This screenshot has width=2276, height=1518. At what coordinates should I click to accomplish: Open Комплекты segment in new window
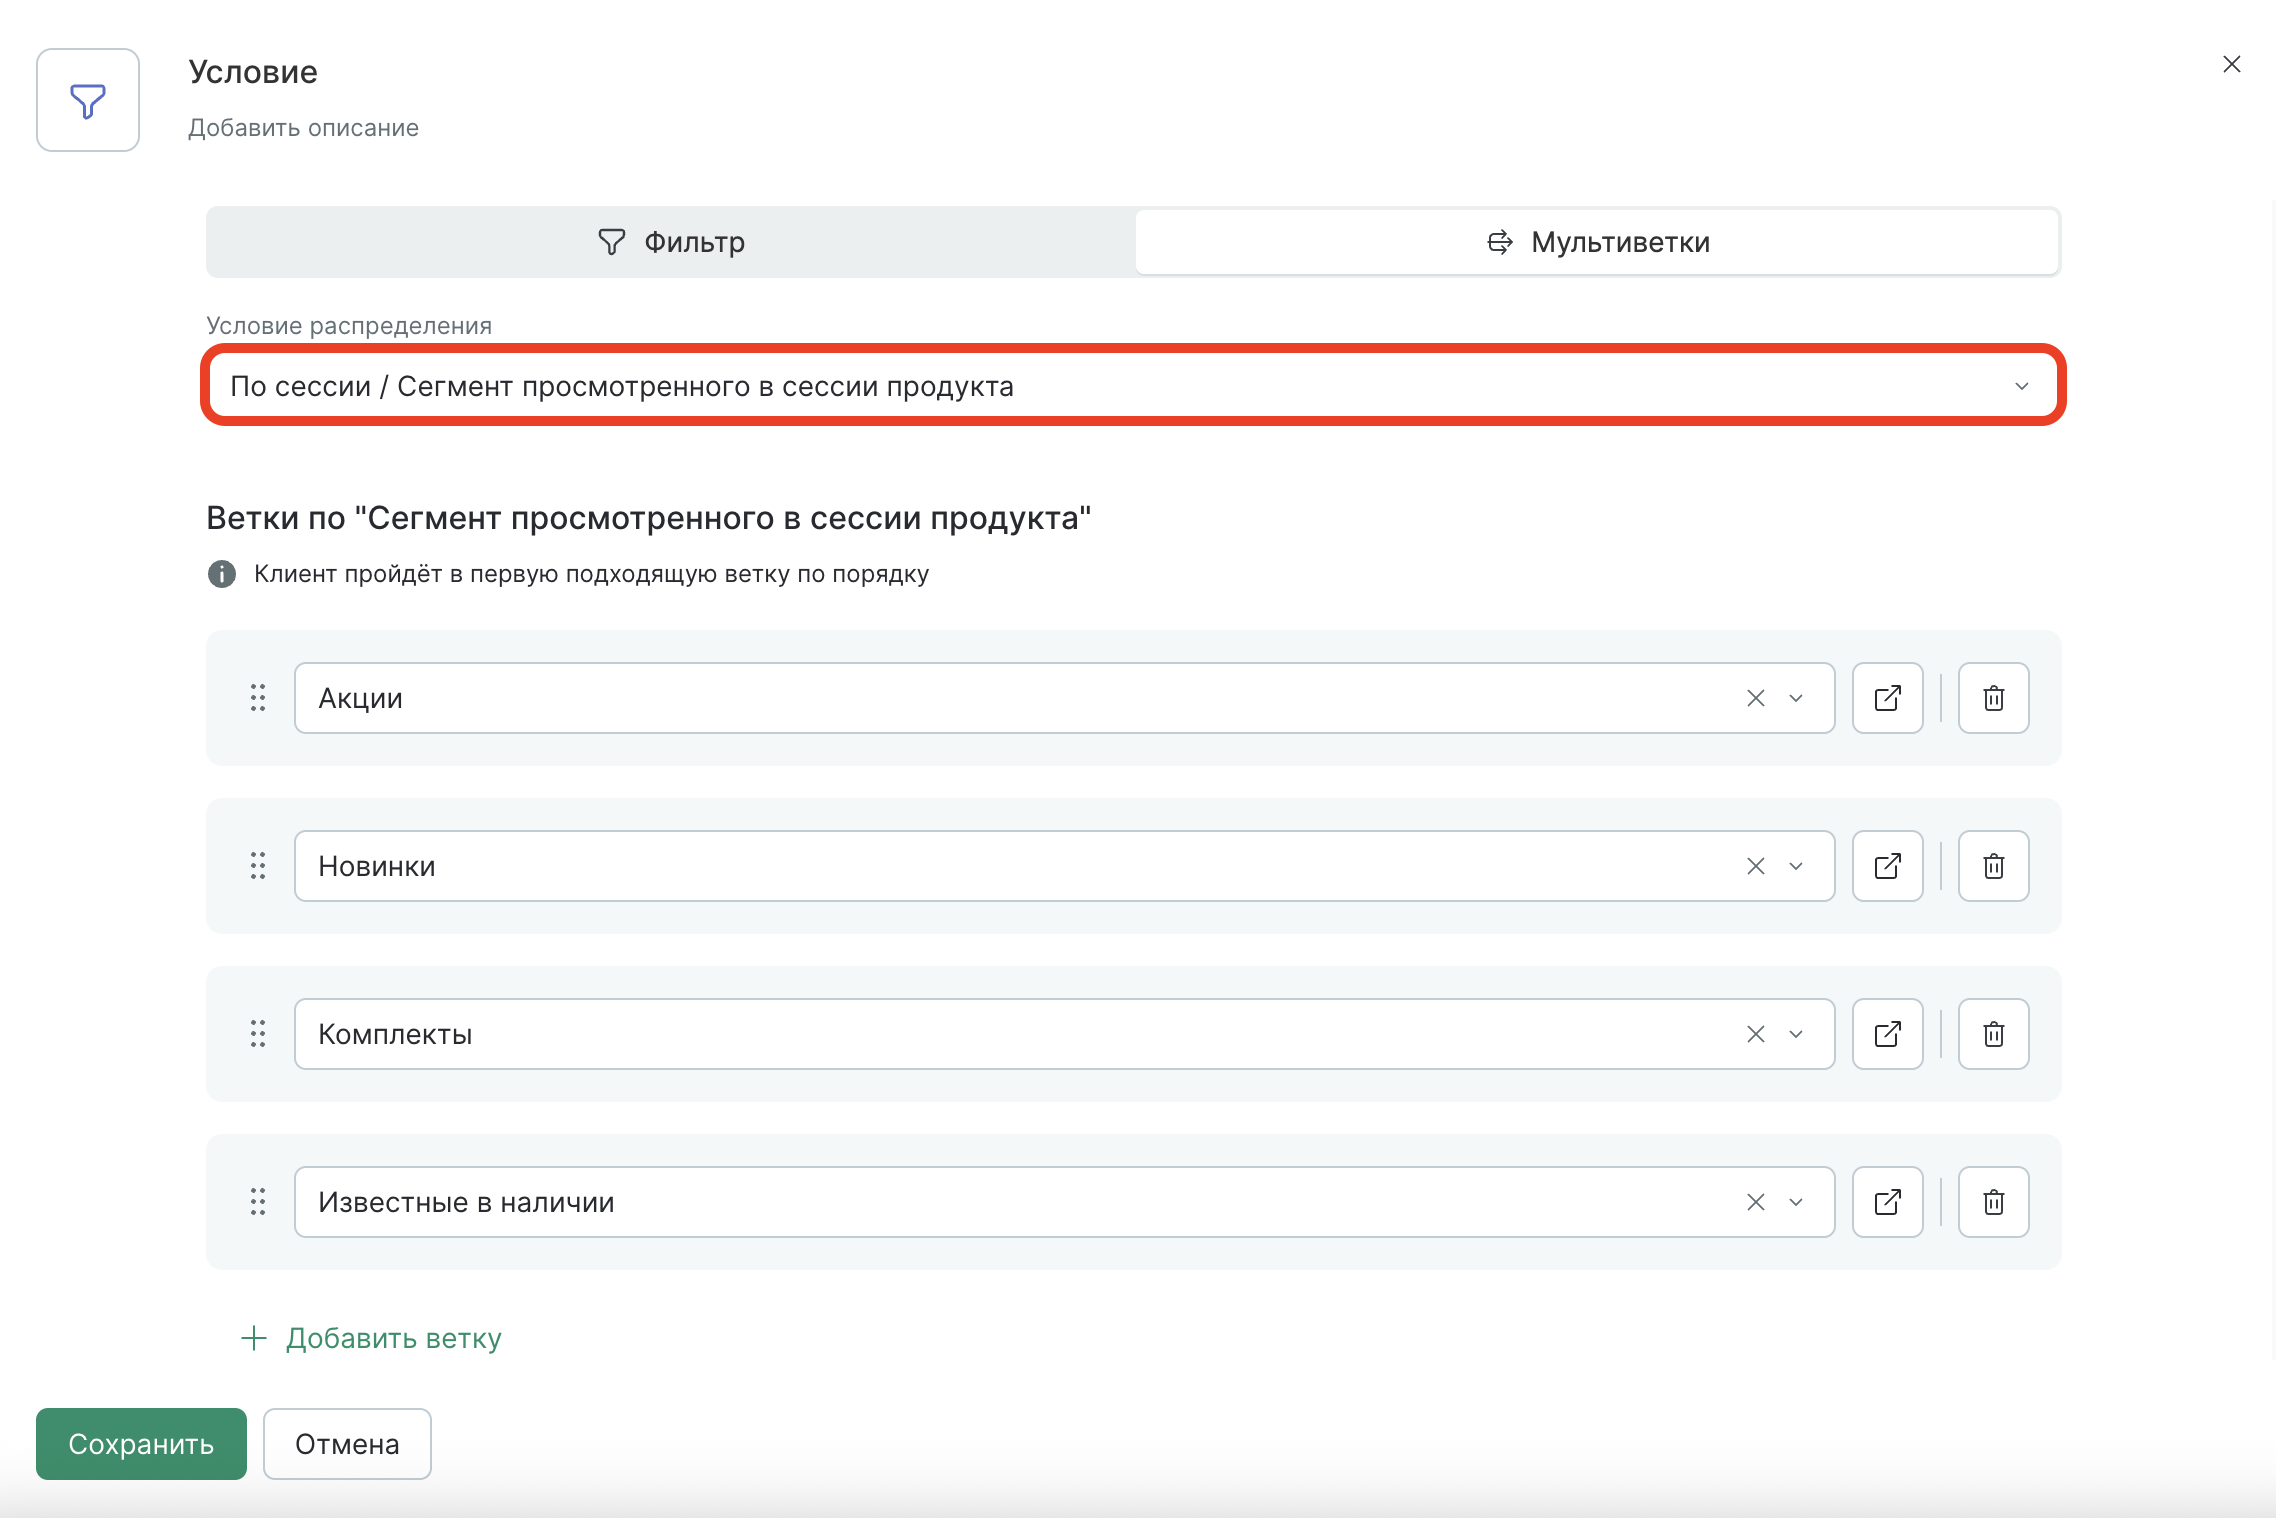click(1888, 1034)
